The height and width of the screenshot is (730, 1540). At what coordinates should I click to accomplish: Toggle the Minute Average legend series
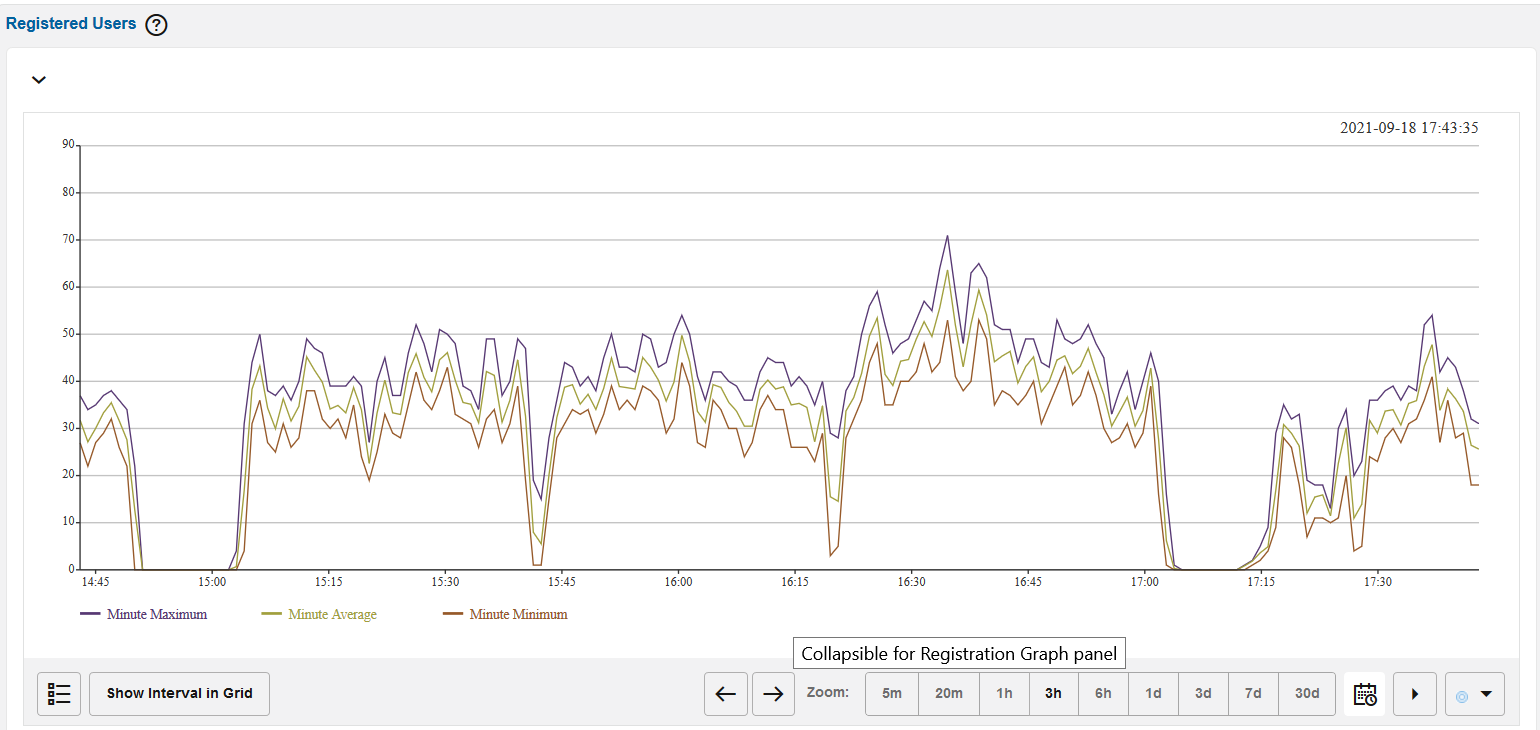[x=332, y=615]
